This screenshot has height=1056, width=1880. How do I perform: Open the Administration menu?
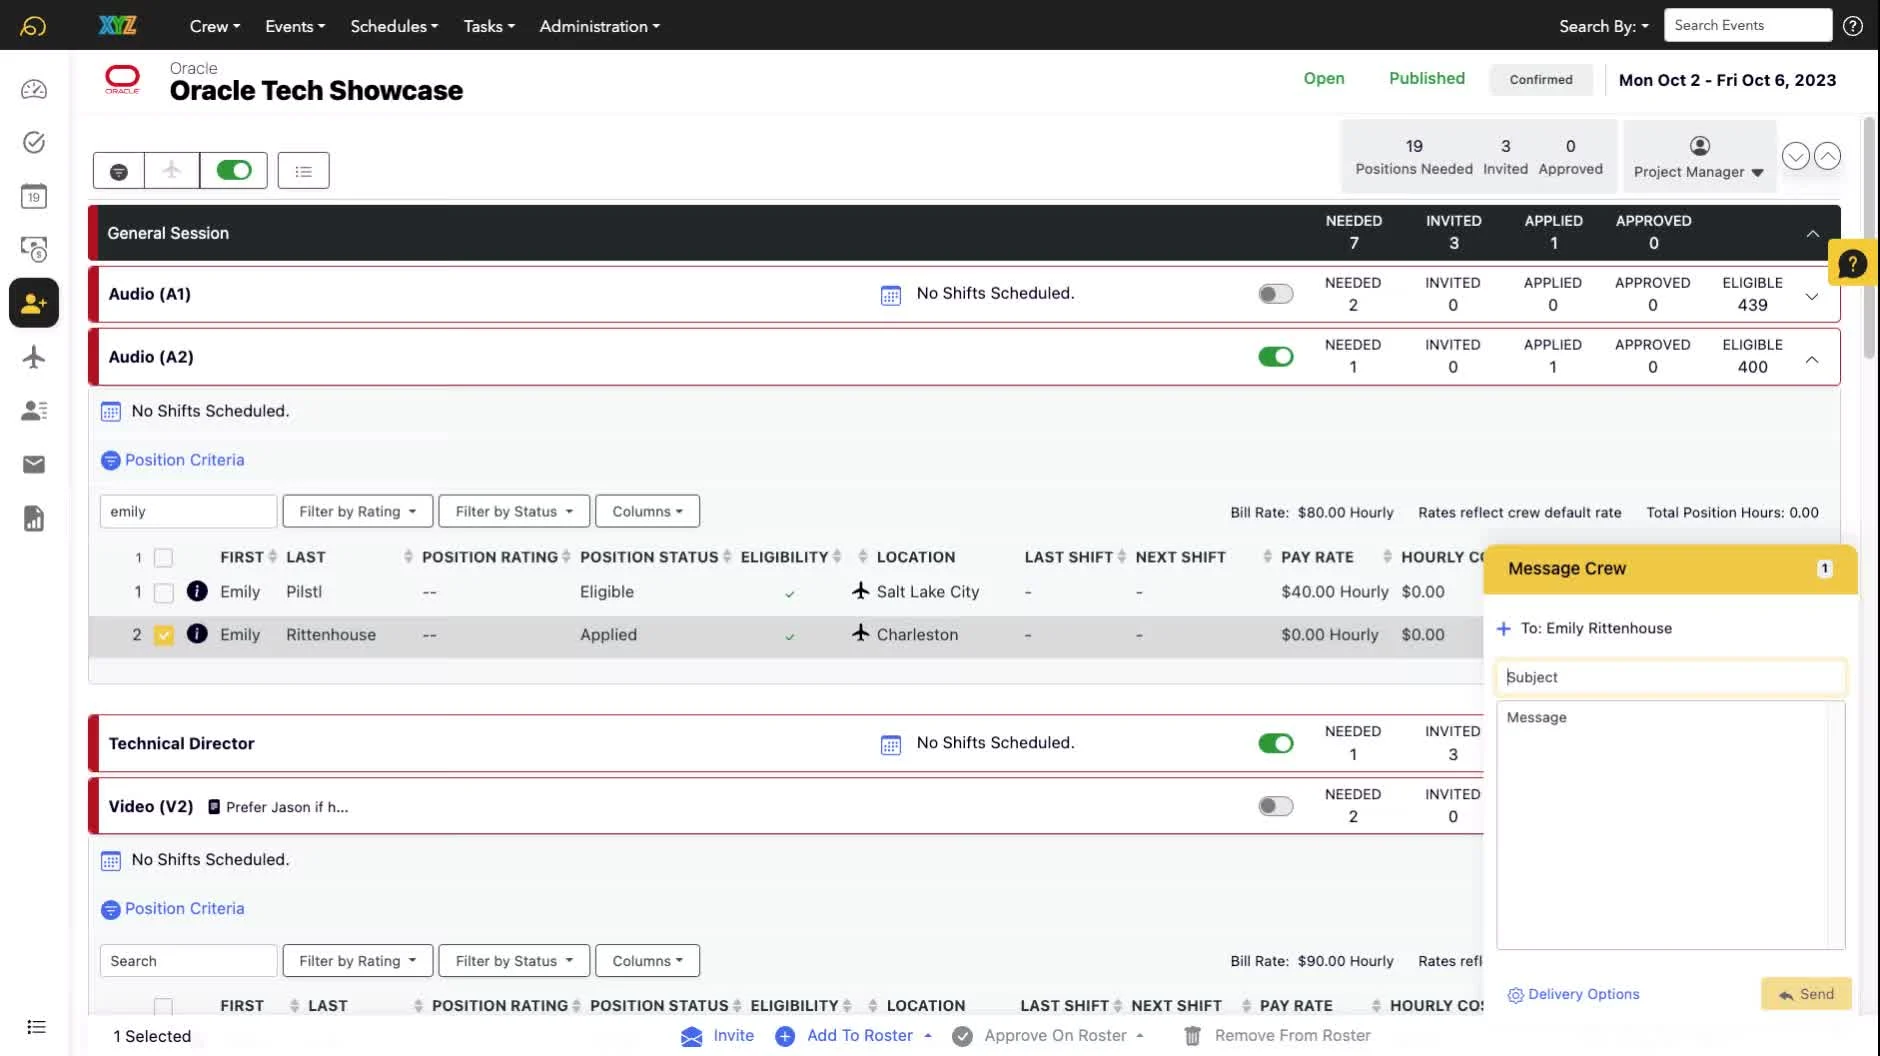600,26
